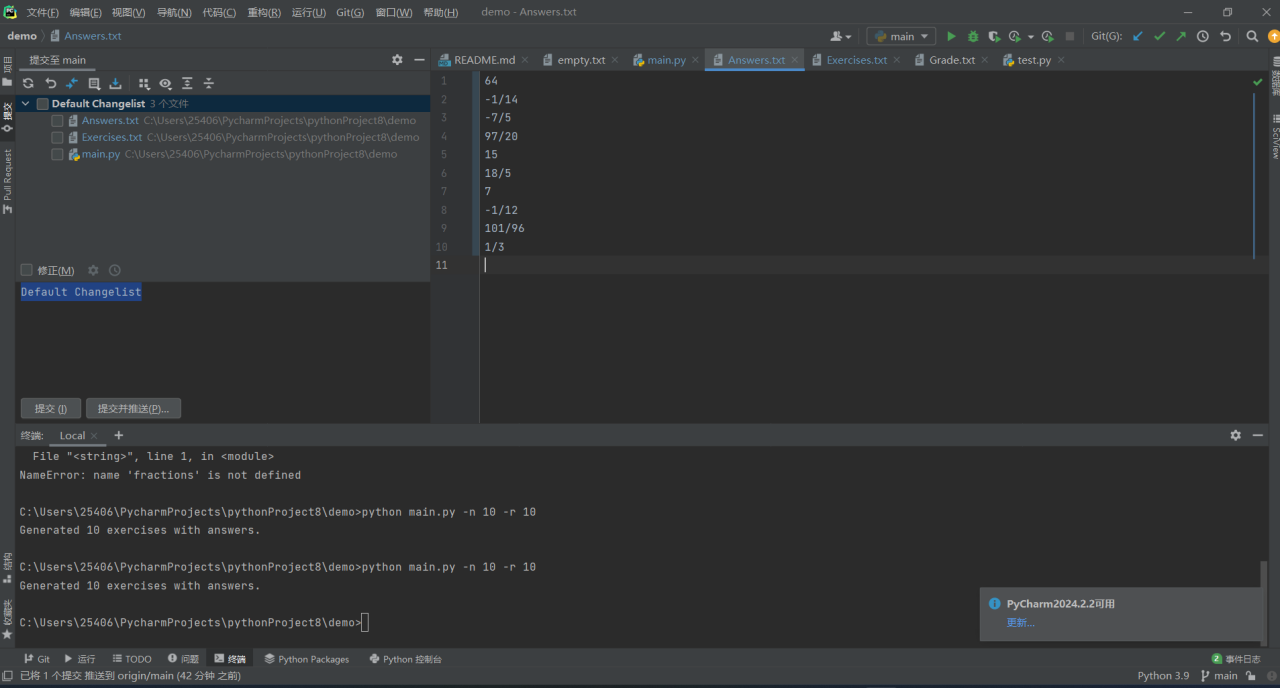Click the concurrency diagram run icon
This screenshot has width=1280, height=688.
[1047, 36]
